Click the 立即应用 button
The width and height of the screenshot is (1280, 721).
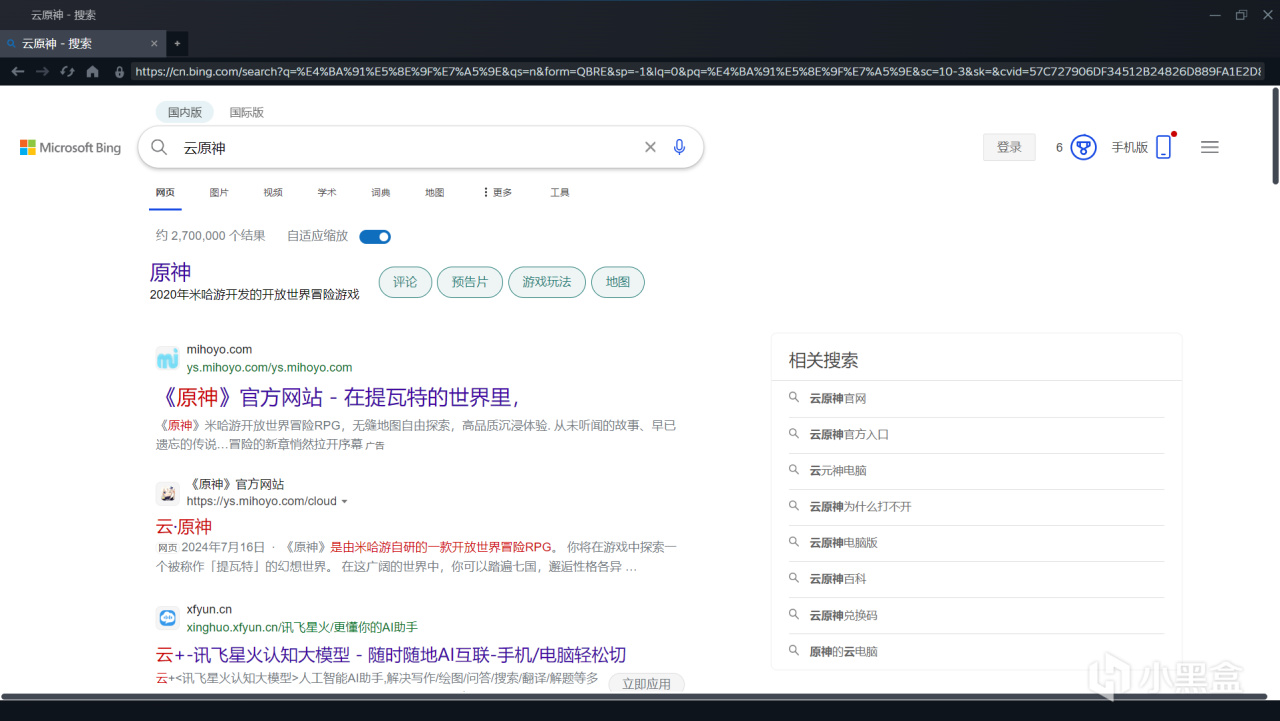click(647, 684)
